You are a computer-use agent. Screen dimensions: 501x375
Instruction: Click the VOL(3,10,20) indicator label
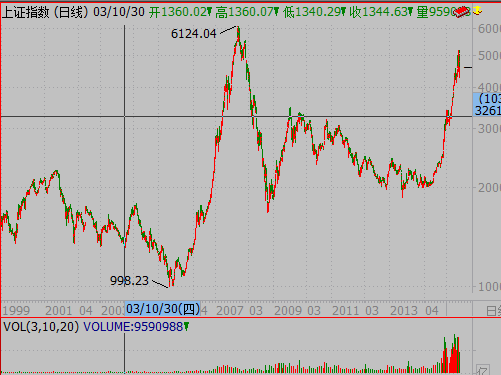[41, 327]
